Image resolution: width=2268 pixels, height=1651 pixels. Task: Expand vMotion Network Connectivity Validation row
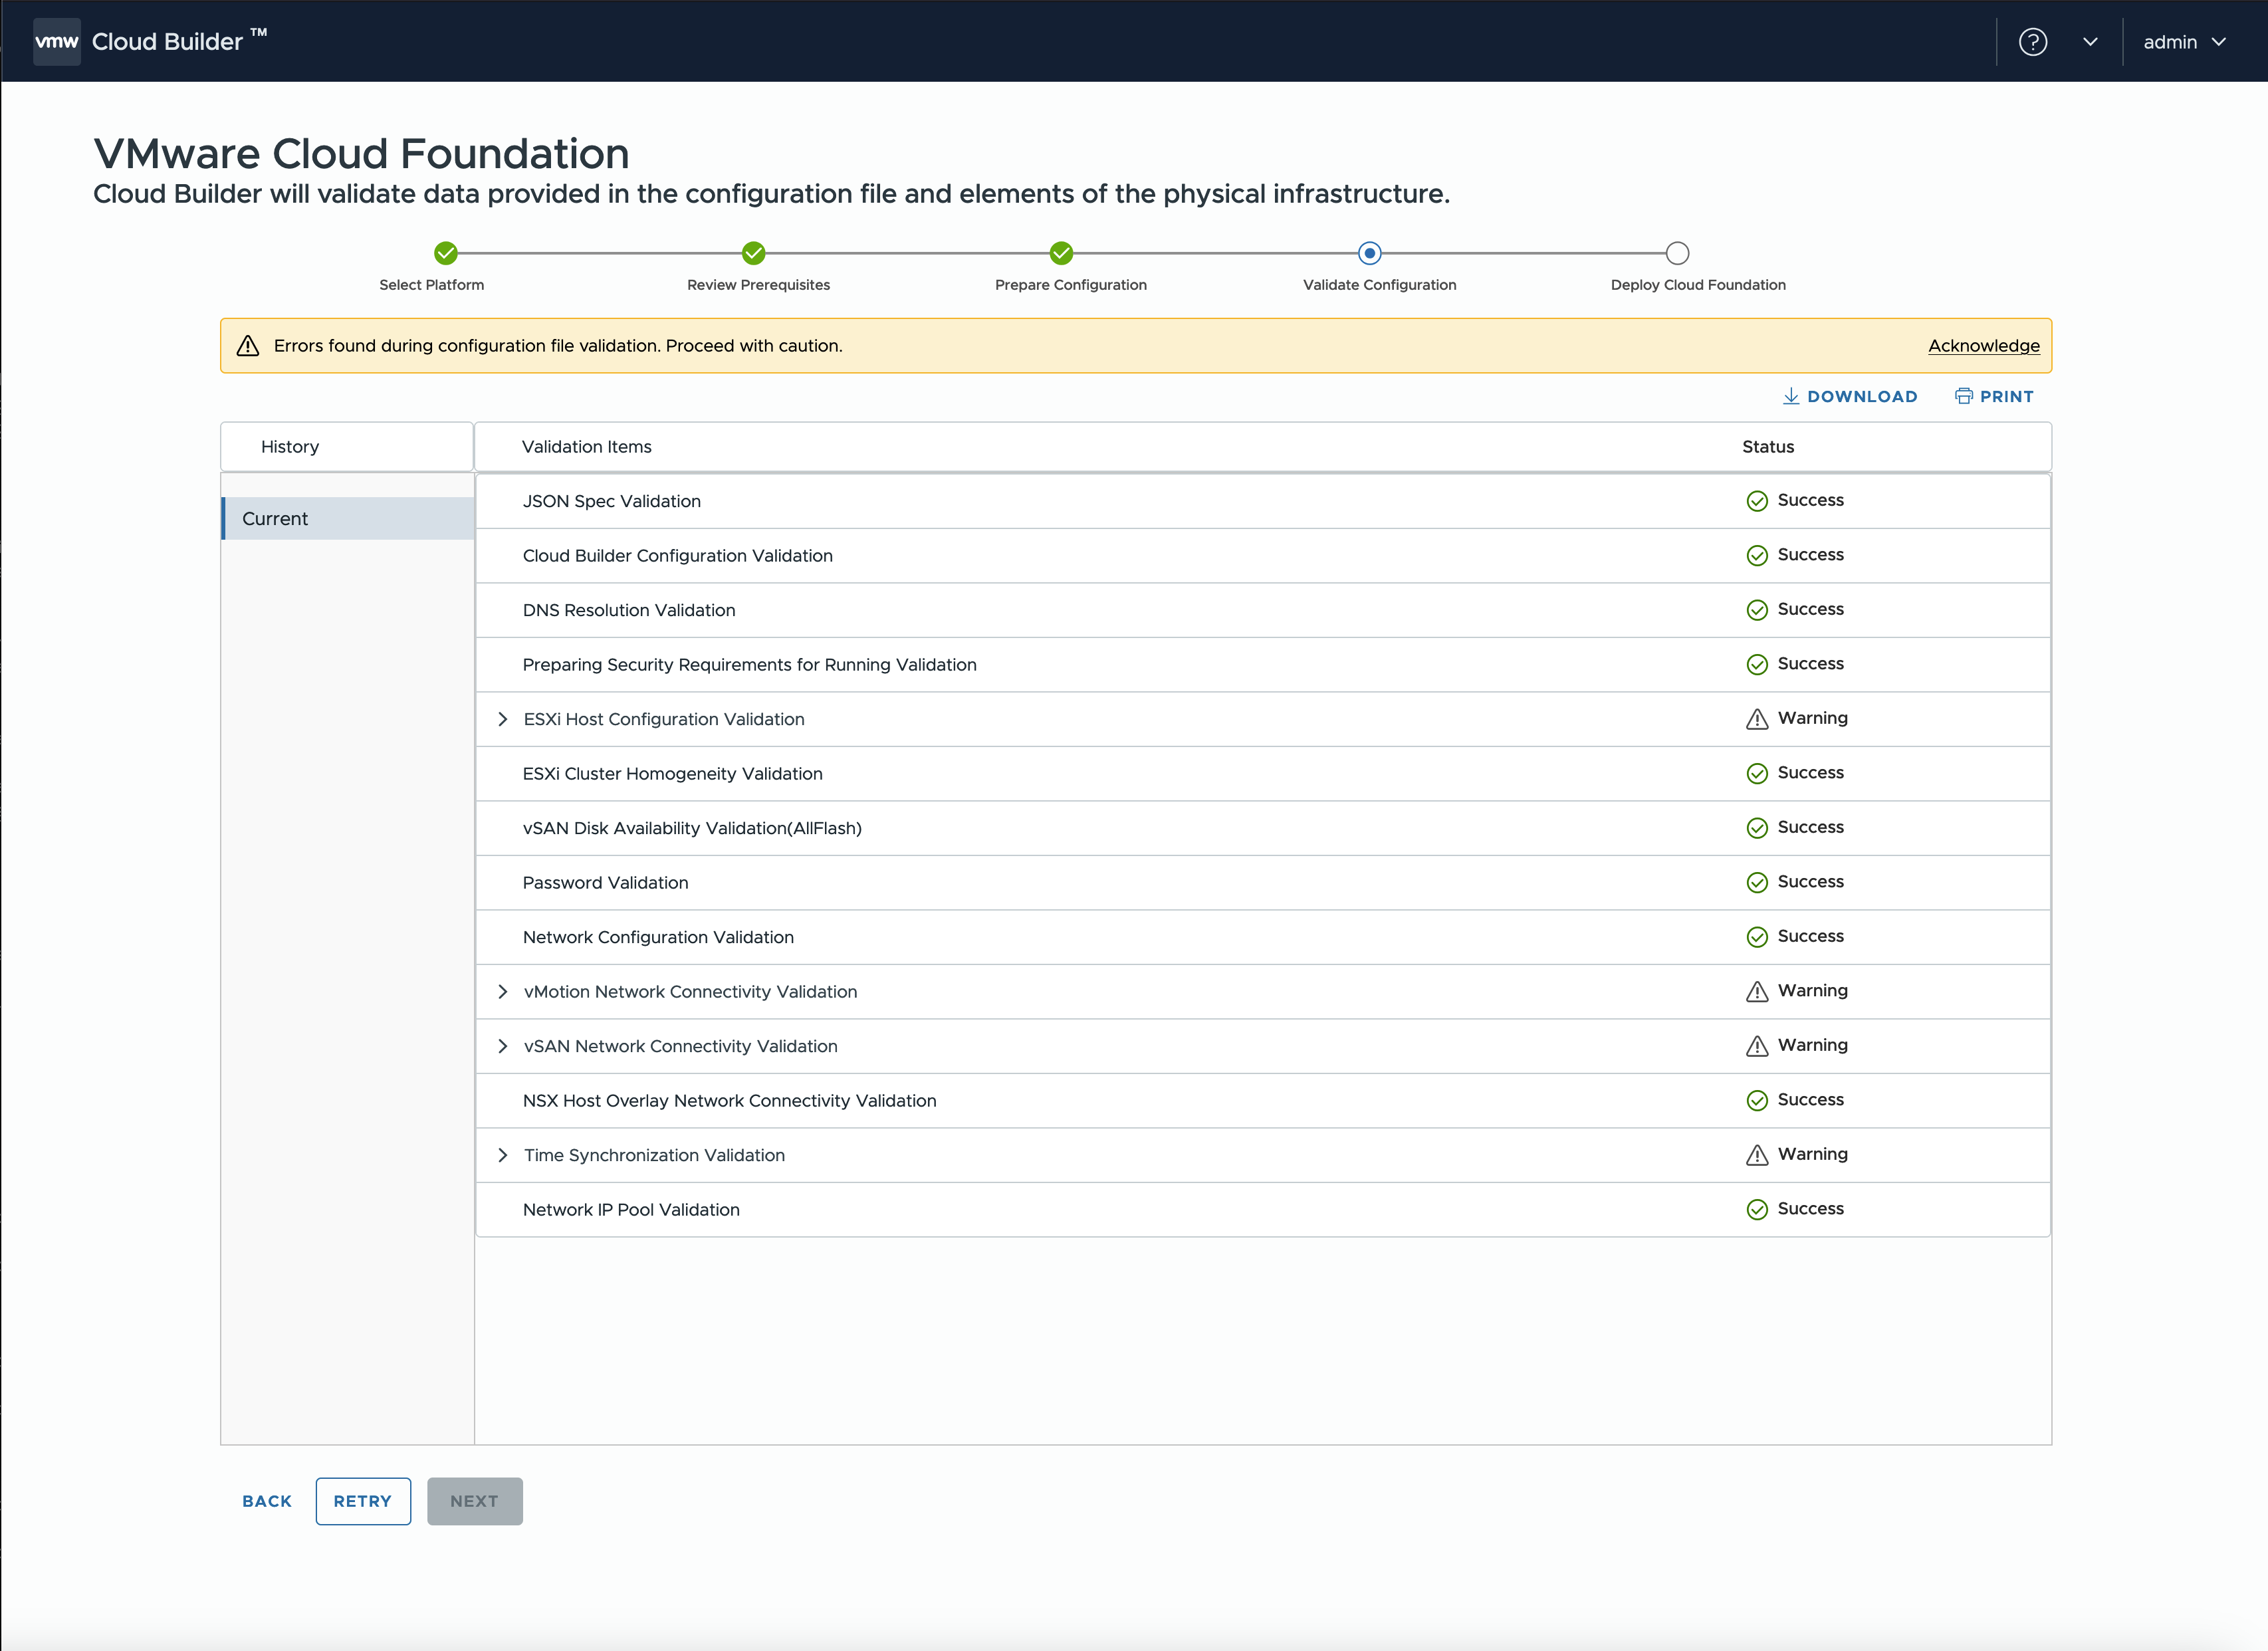(503, 992)
